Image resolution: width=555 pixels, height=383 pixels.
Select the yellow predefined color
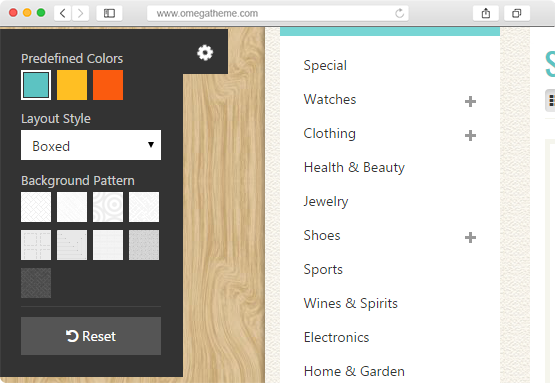(x=72, y=85)
